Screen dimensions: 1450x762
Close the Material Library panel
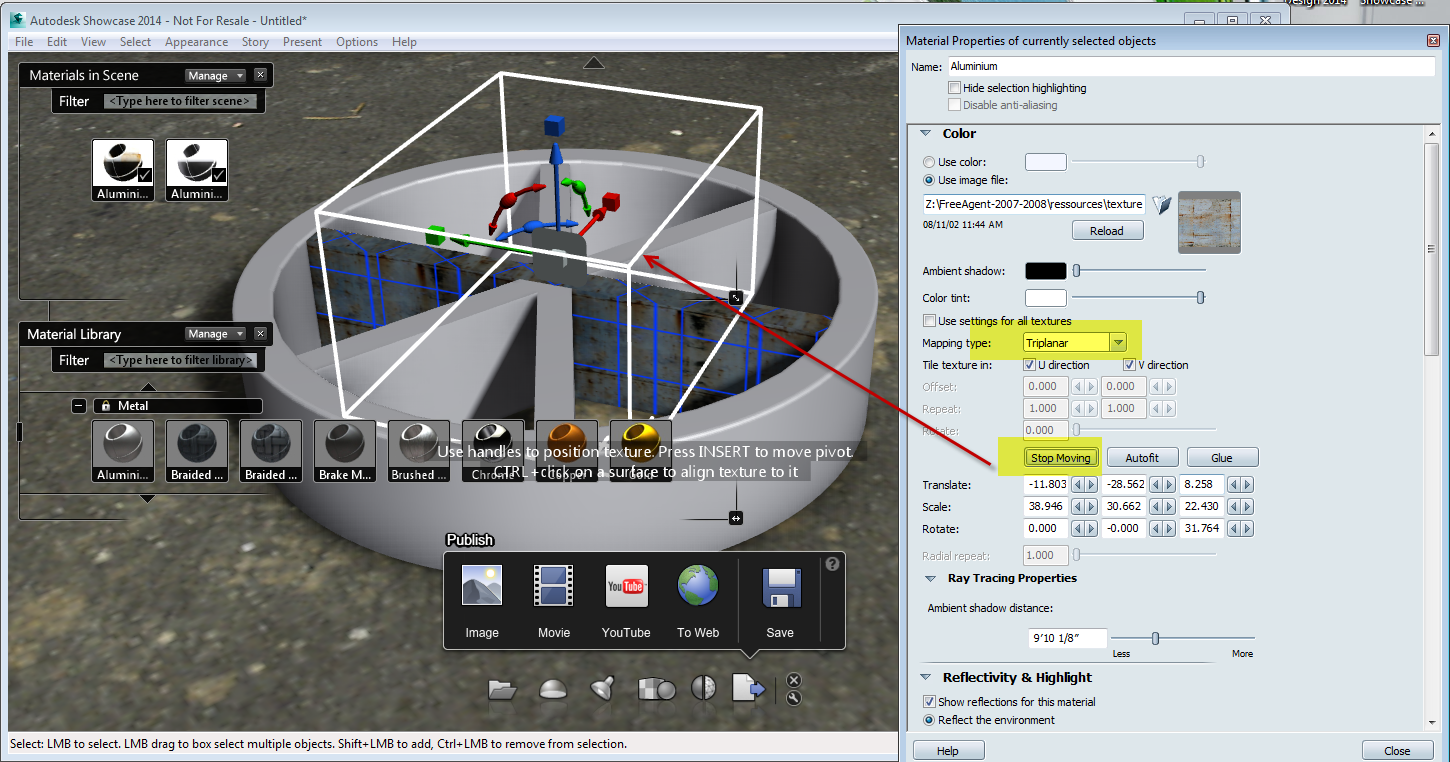260,334
